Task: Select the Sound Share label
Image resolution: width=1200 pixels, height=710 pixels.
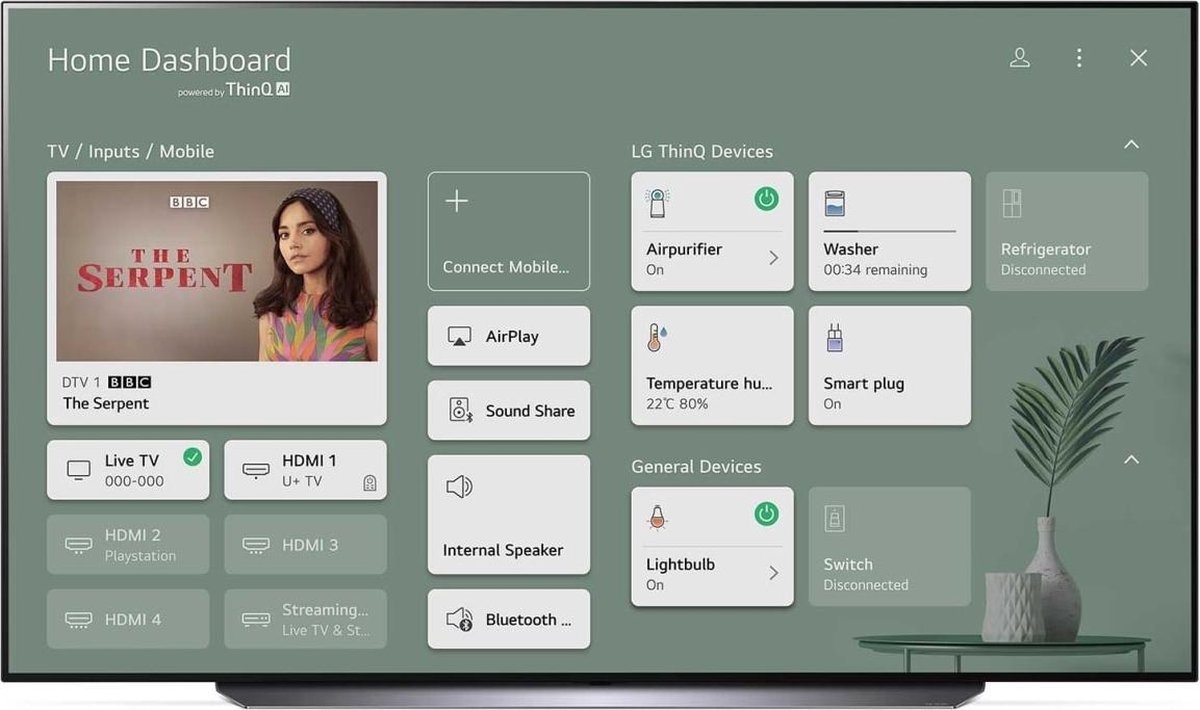Action: pyautogui.click(x=530, y=410)
